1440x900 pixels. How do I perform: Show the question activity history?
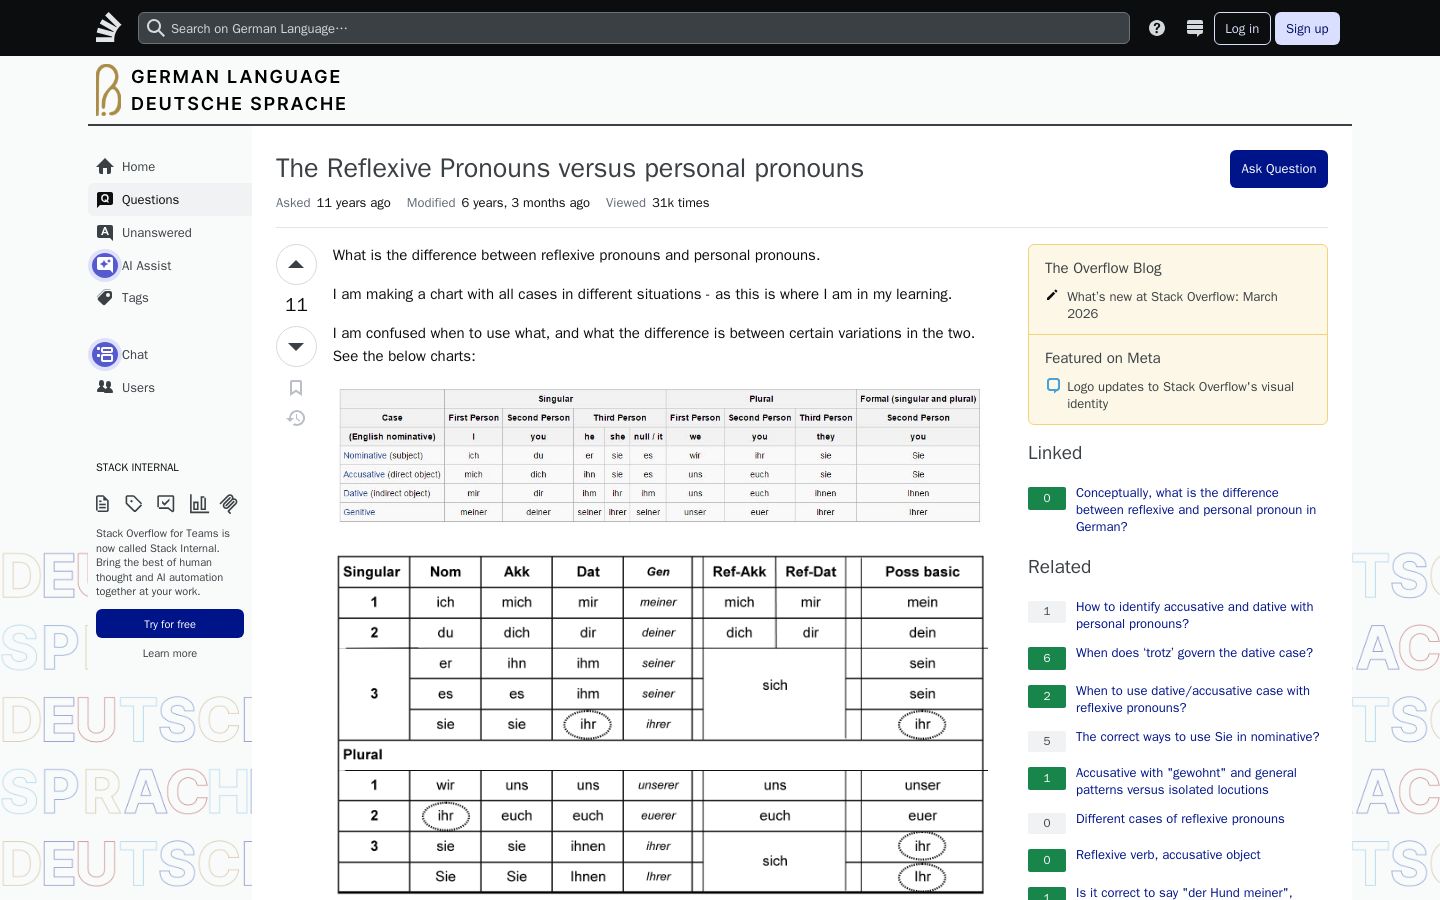point(296,418)
